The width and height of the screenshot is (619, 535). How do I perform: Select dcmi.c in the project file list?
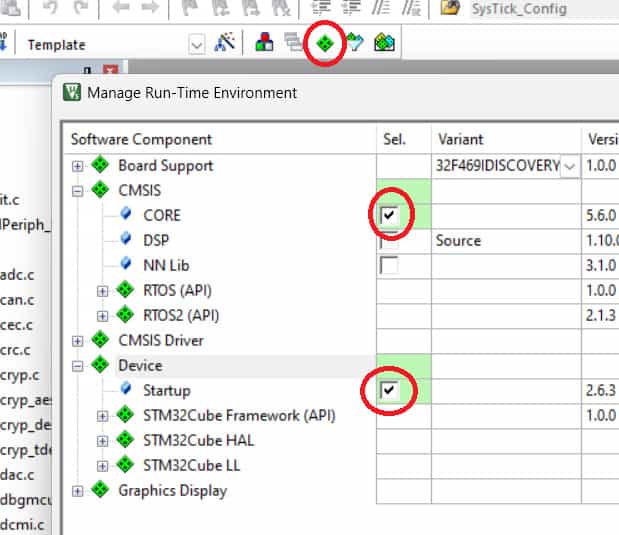click(x=22, y=525)
